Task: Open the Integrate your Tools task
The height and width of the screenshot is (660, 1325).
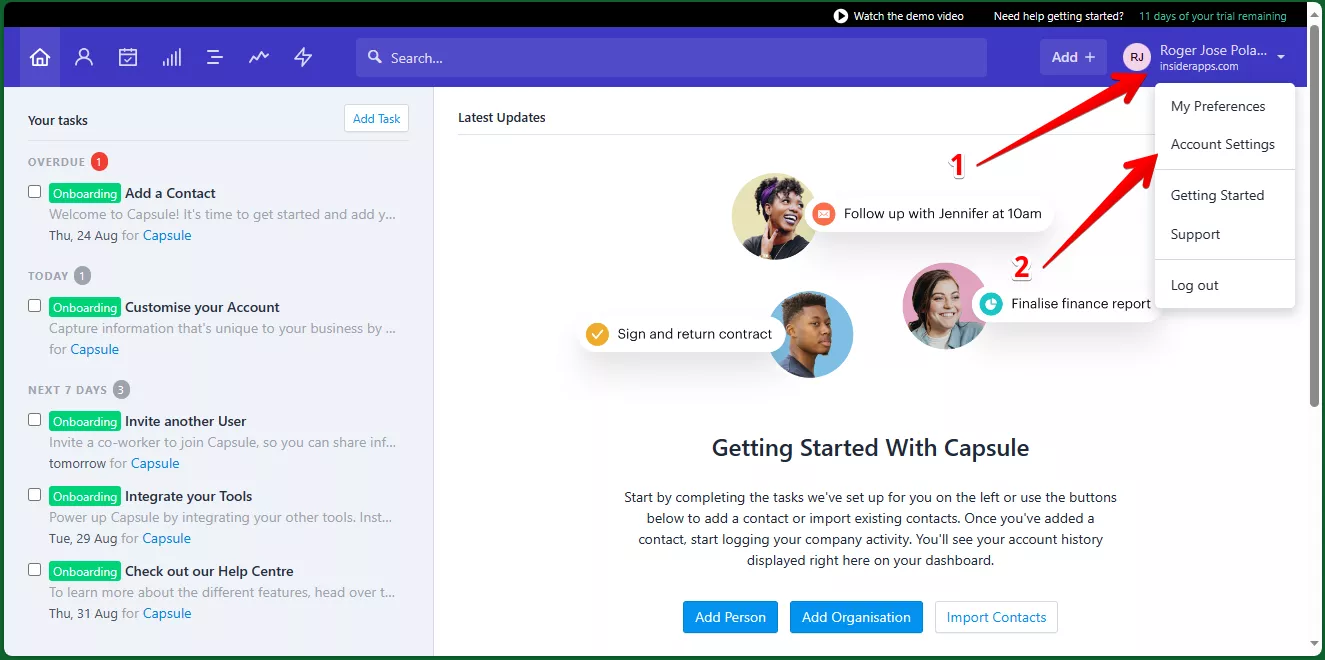Action: 188,496
